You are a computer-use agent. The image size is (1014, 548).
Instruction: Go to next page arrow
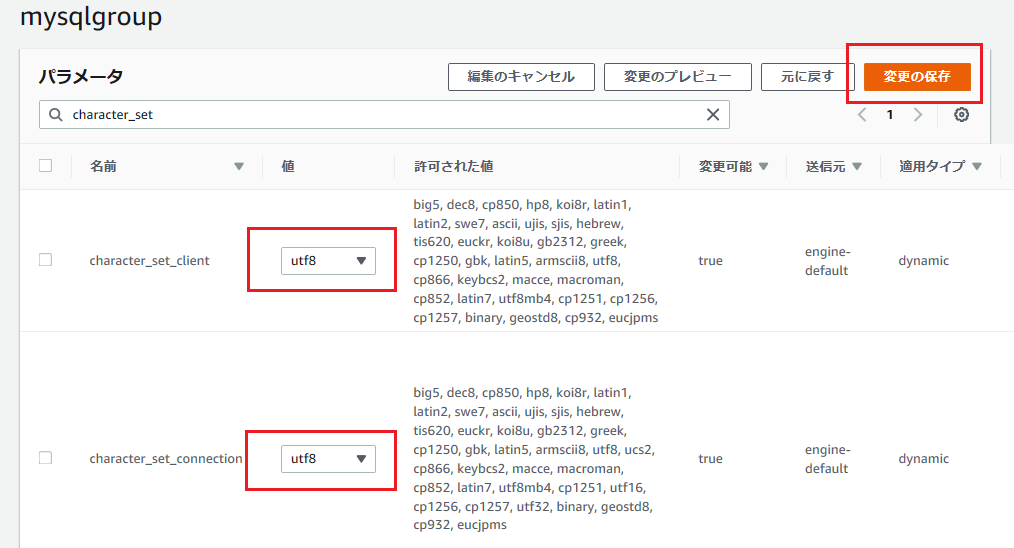pos(918,115)
